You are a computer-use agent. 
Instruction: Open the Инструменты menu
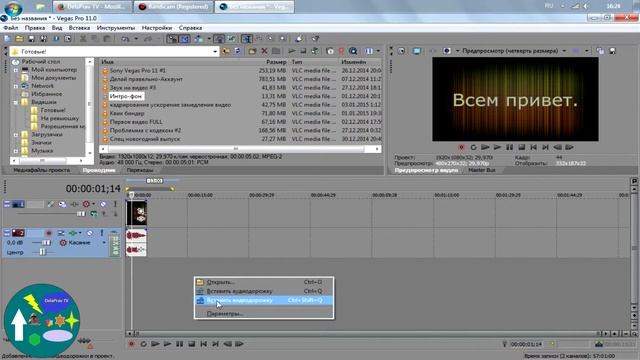(116, 28)
